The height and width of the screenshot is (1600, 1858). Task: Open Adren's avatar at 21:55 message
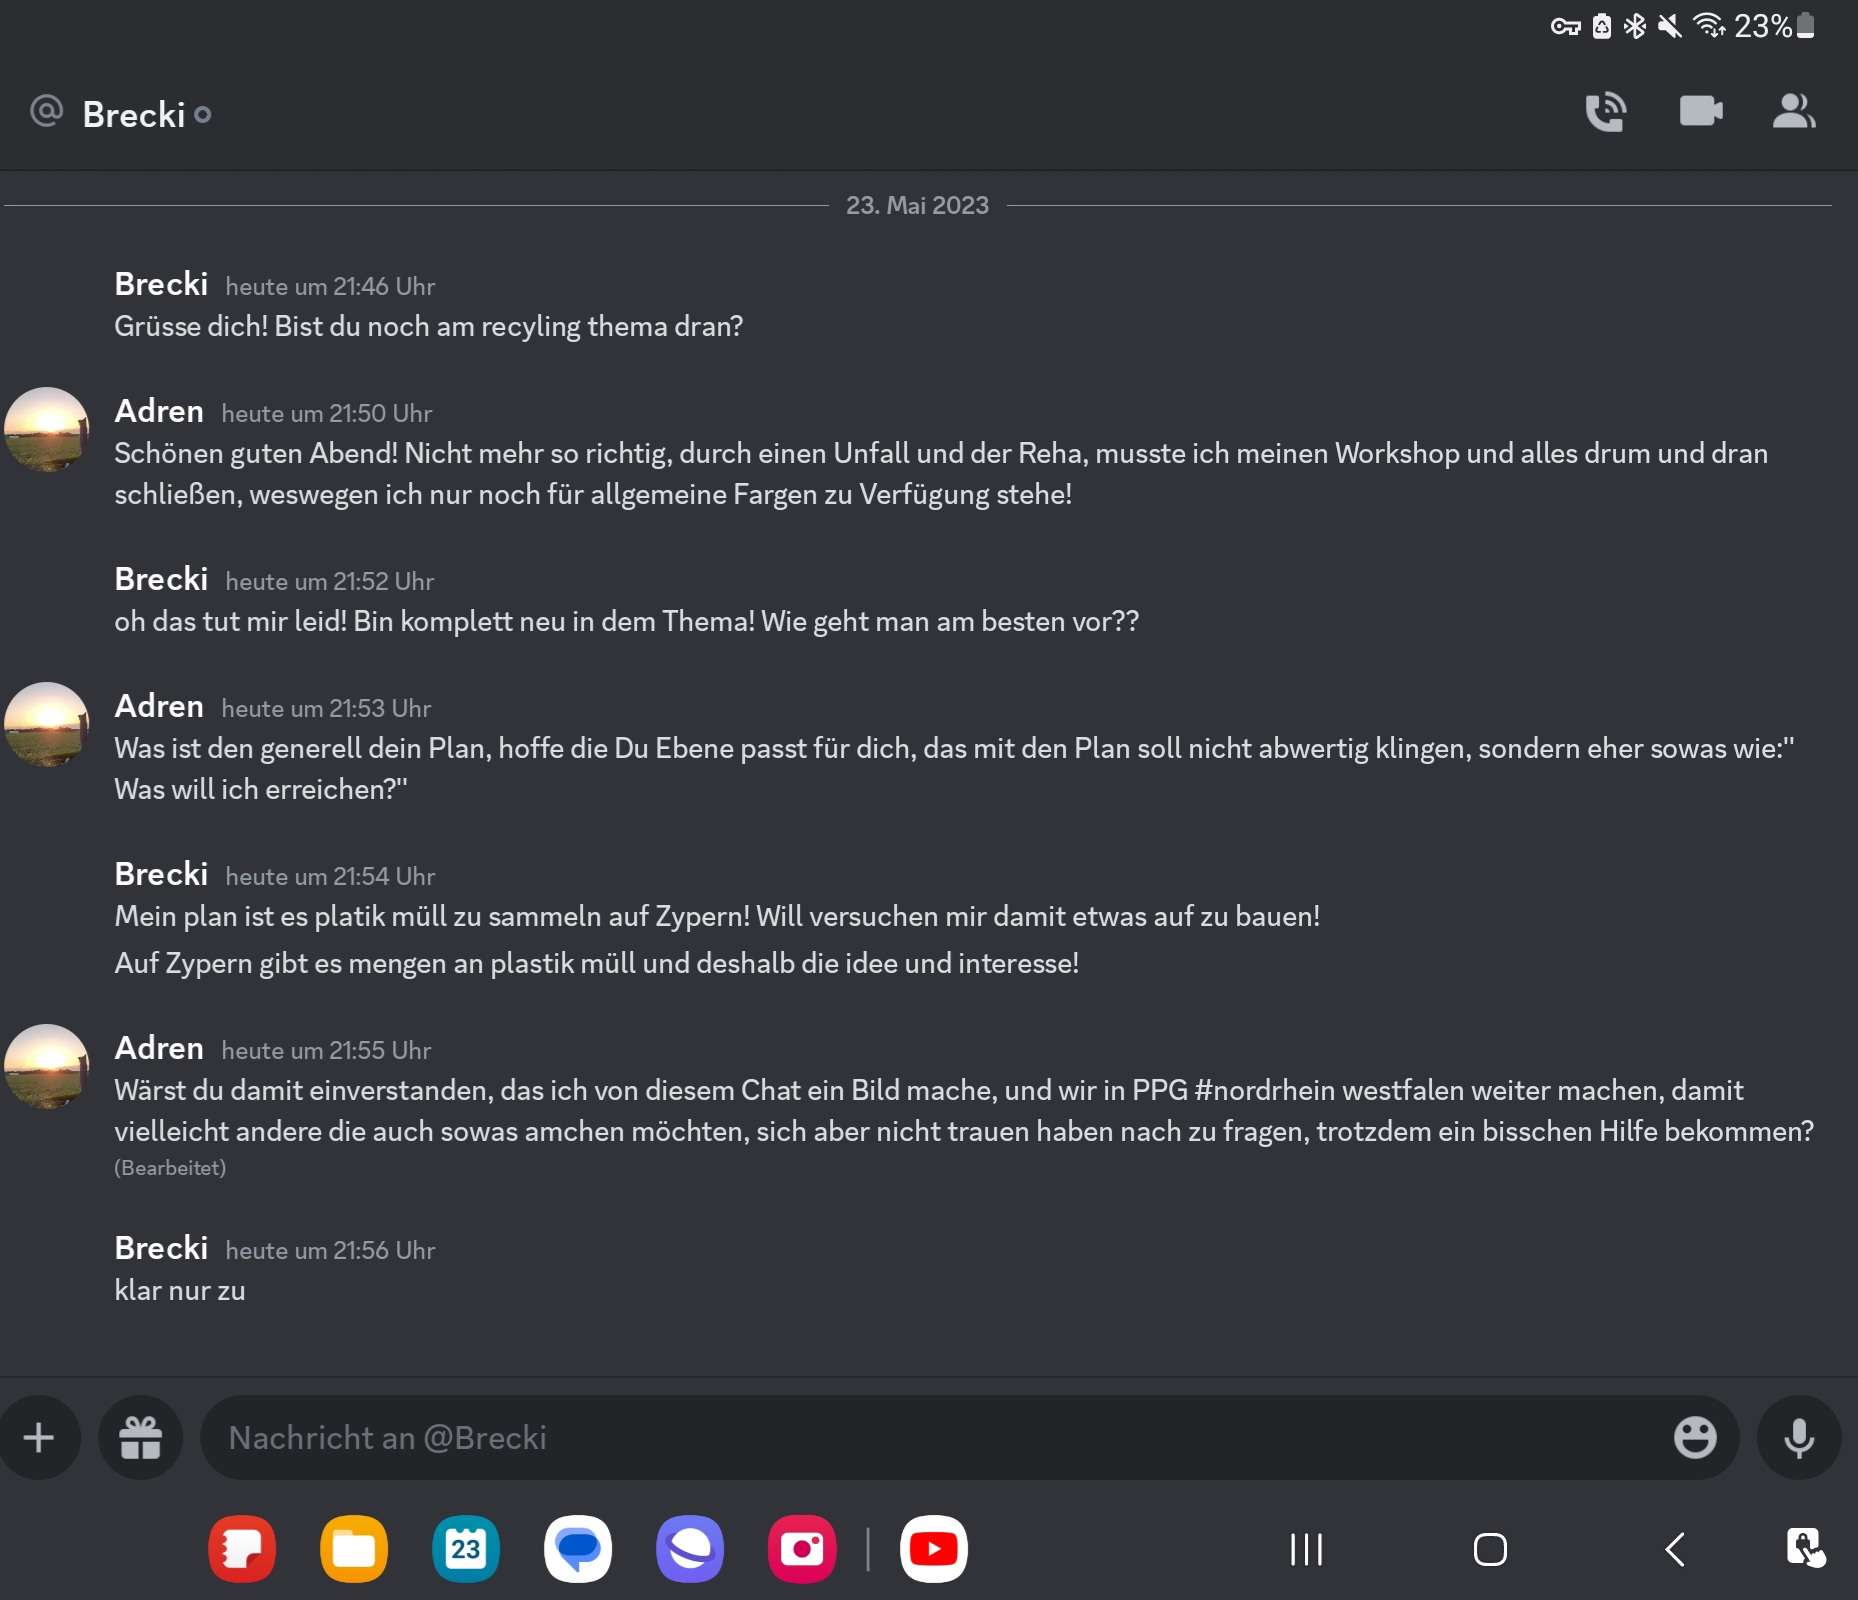47,1066
